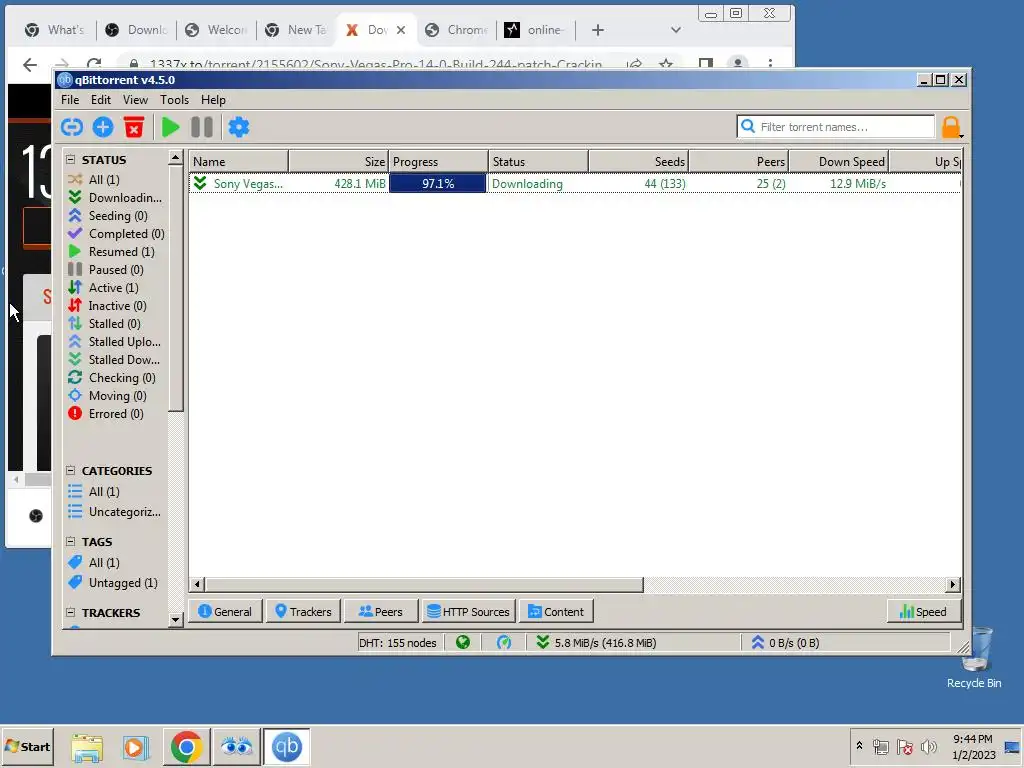Select Moving (0) filter
This screenshot has width=1024, height=768.
coord(107,396)
